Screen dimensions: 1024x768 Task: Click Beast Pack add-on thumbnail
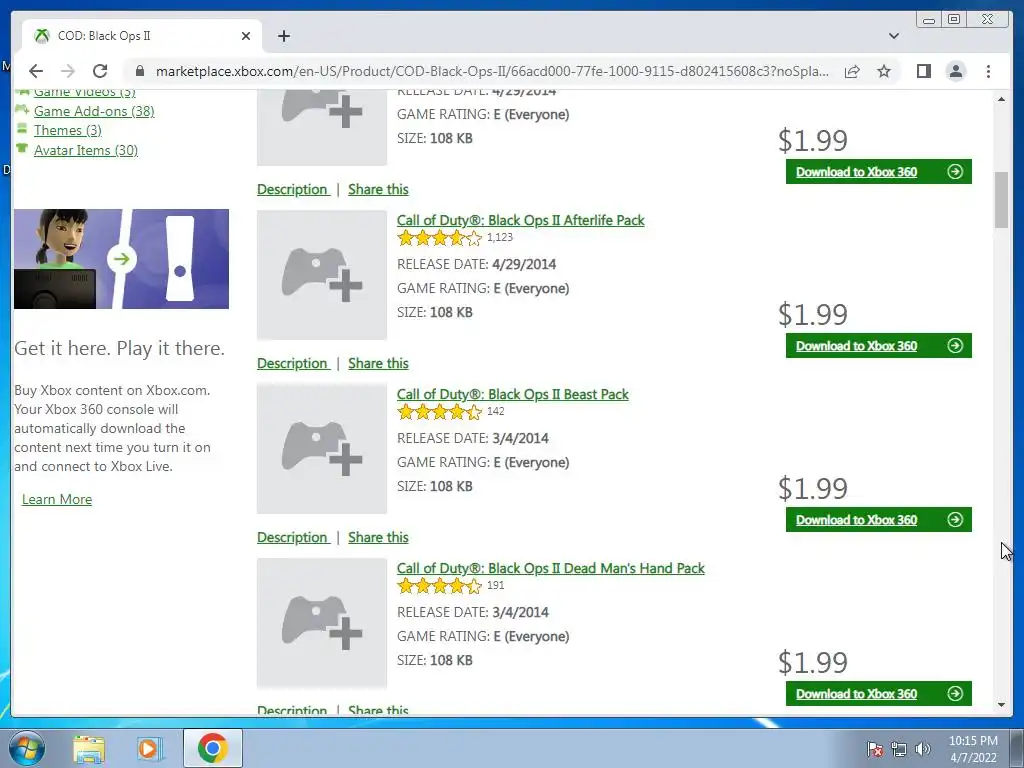pos(322,449)
